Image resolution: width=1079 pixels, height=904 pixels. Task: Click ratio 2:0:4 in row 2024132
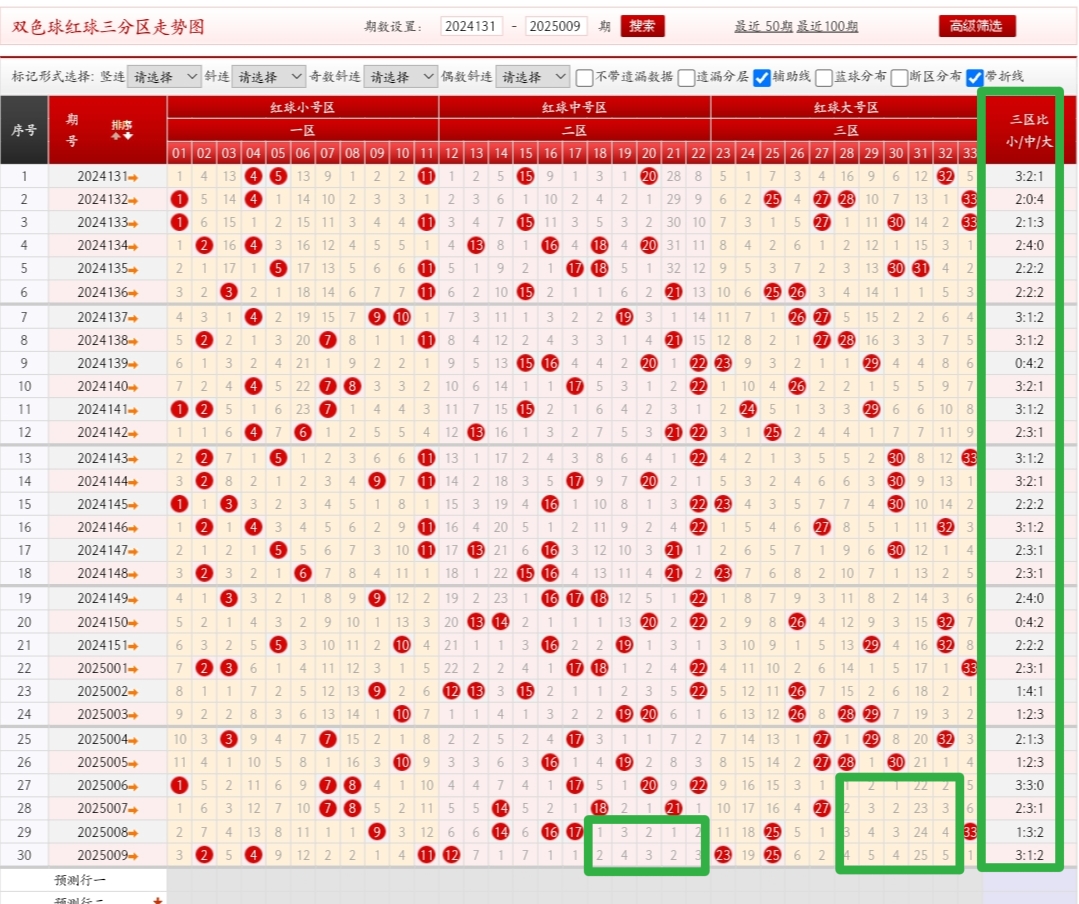(1029, 200)
